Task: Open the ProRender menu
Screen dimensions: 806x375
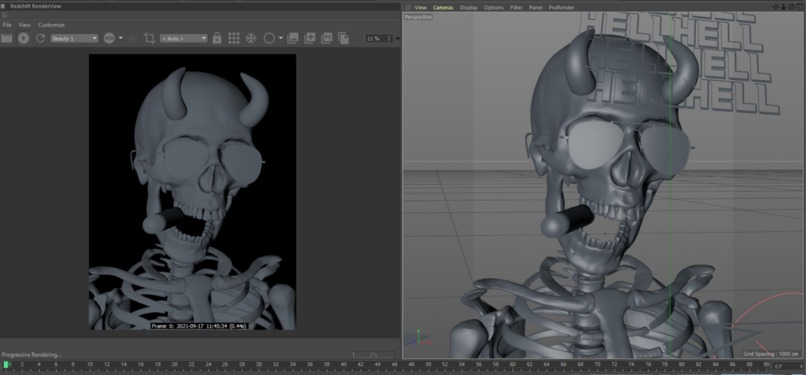Action: 561,8
